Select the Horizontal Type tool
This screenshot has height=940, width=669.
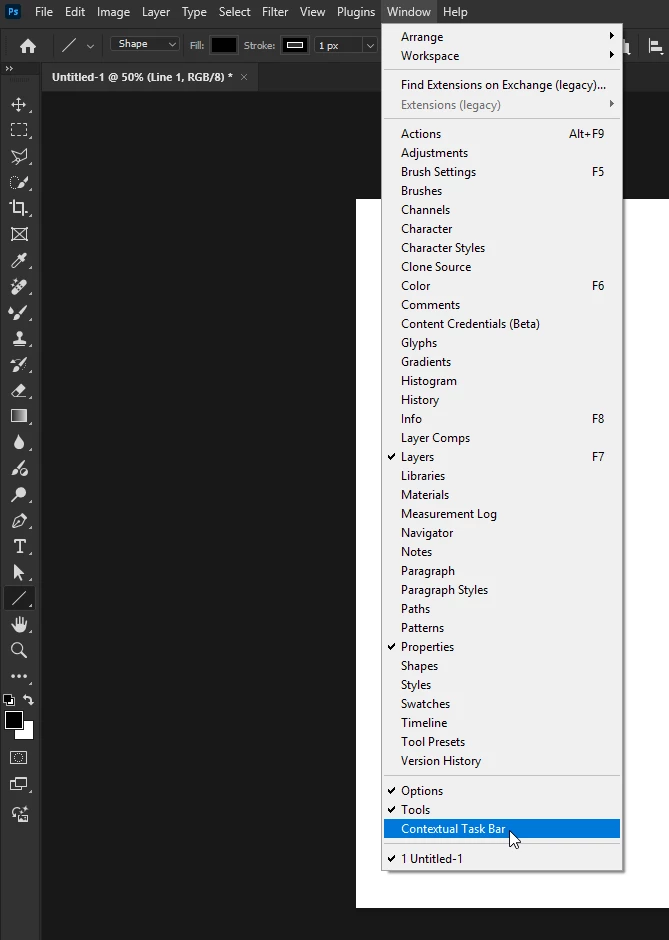tap(19, 546)
